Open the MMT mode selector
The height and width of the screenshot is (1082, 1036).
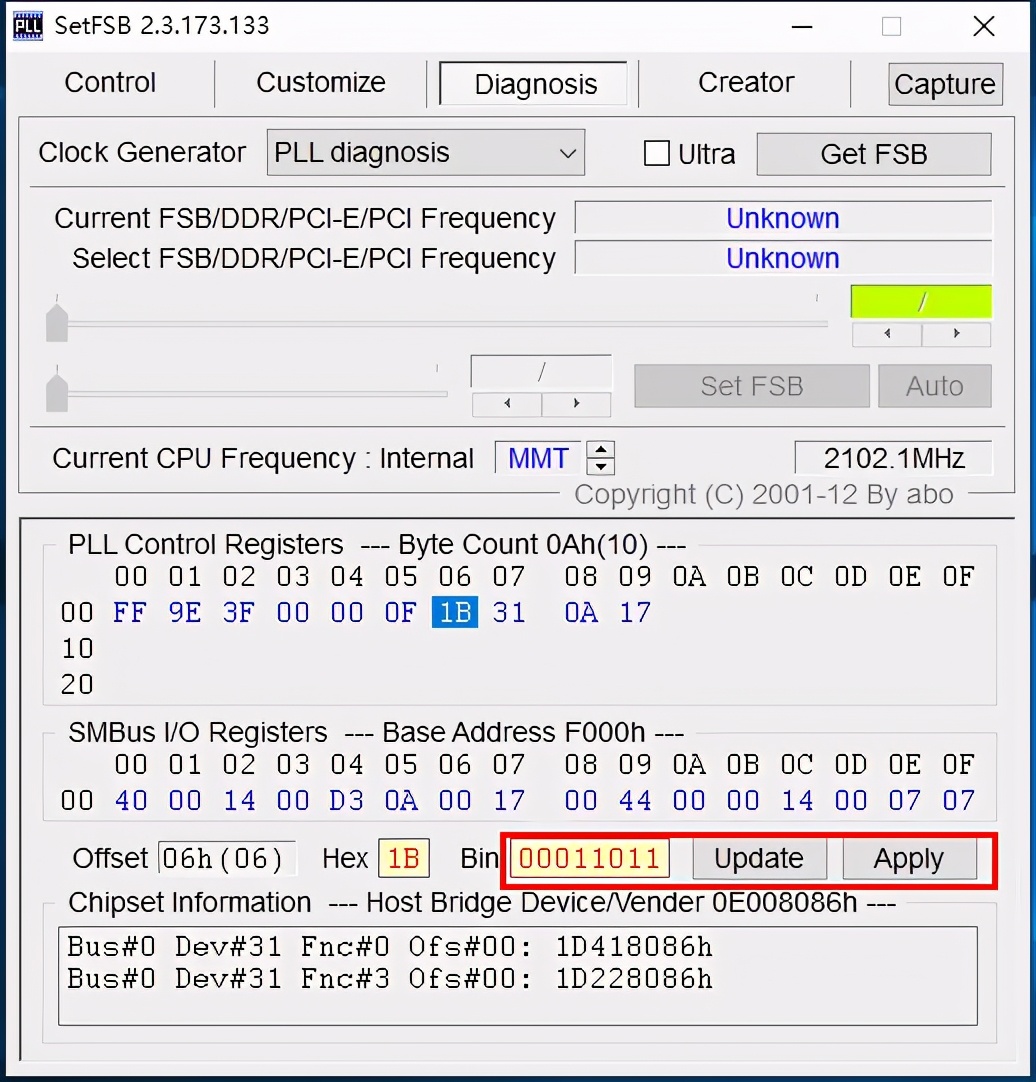click(537, 457)
